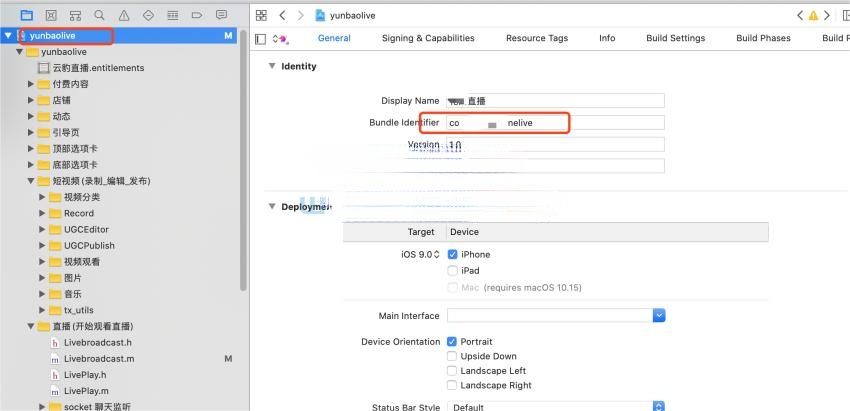Open the Main Interface dropdown

(659, 316)
